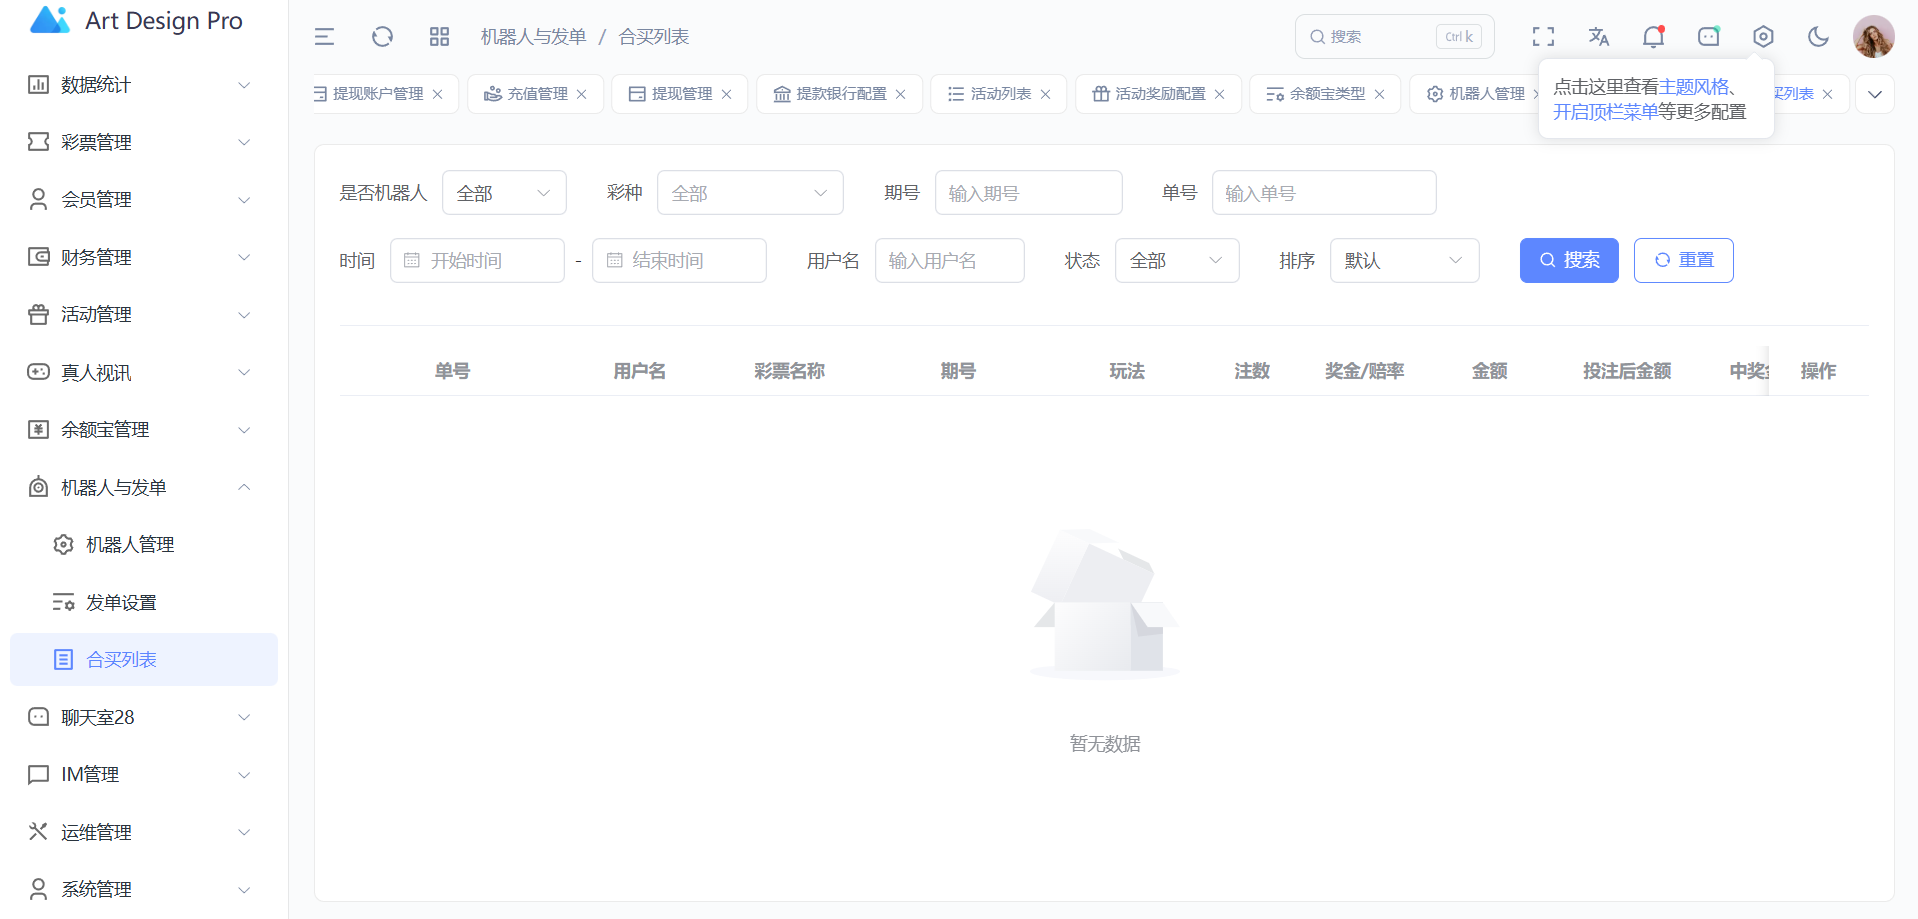This screenshot has width=1918, height=919.
Task: Open the theme settings hexagon icon
Action: (1763, 37)
